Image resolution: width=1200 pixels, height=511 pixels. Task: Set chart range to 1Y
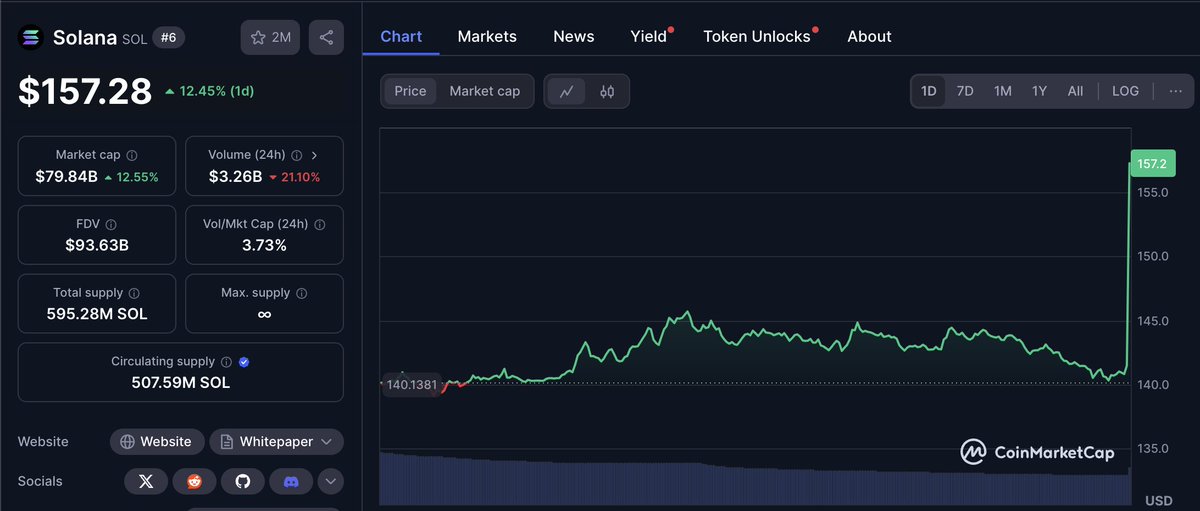1040,91
